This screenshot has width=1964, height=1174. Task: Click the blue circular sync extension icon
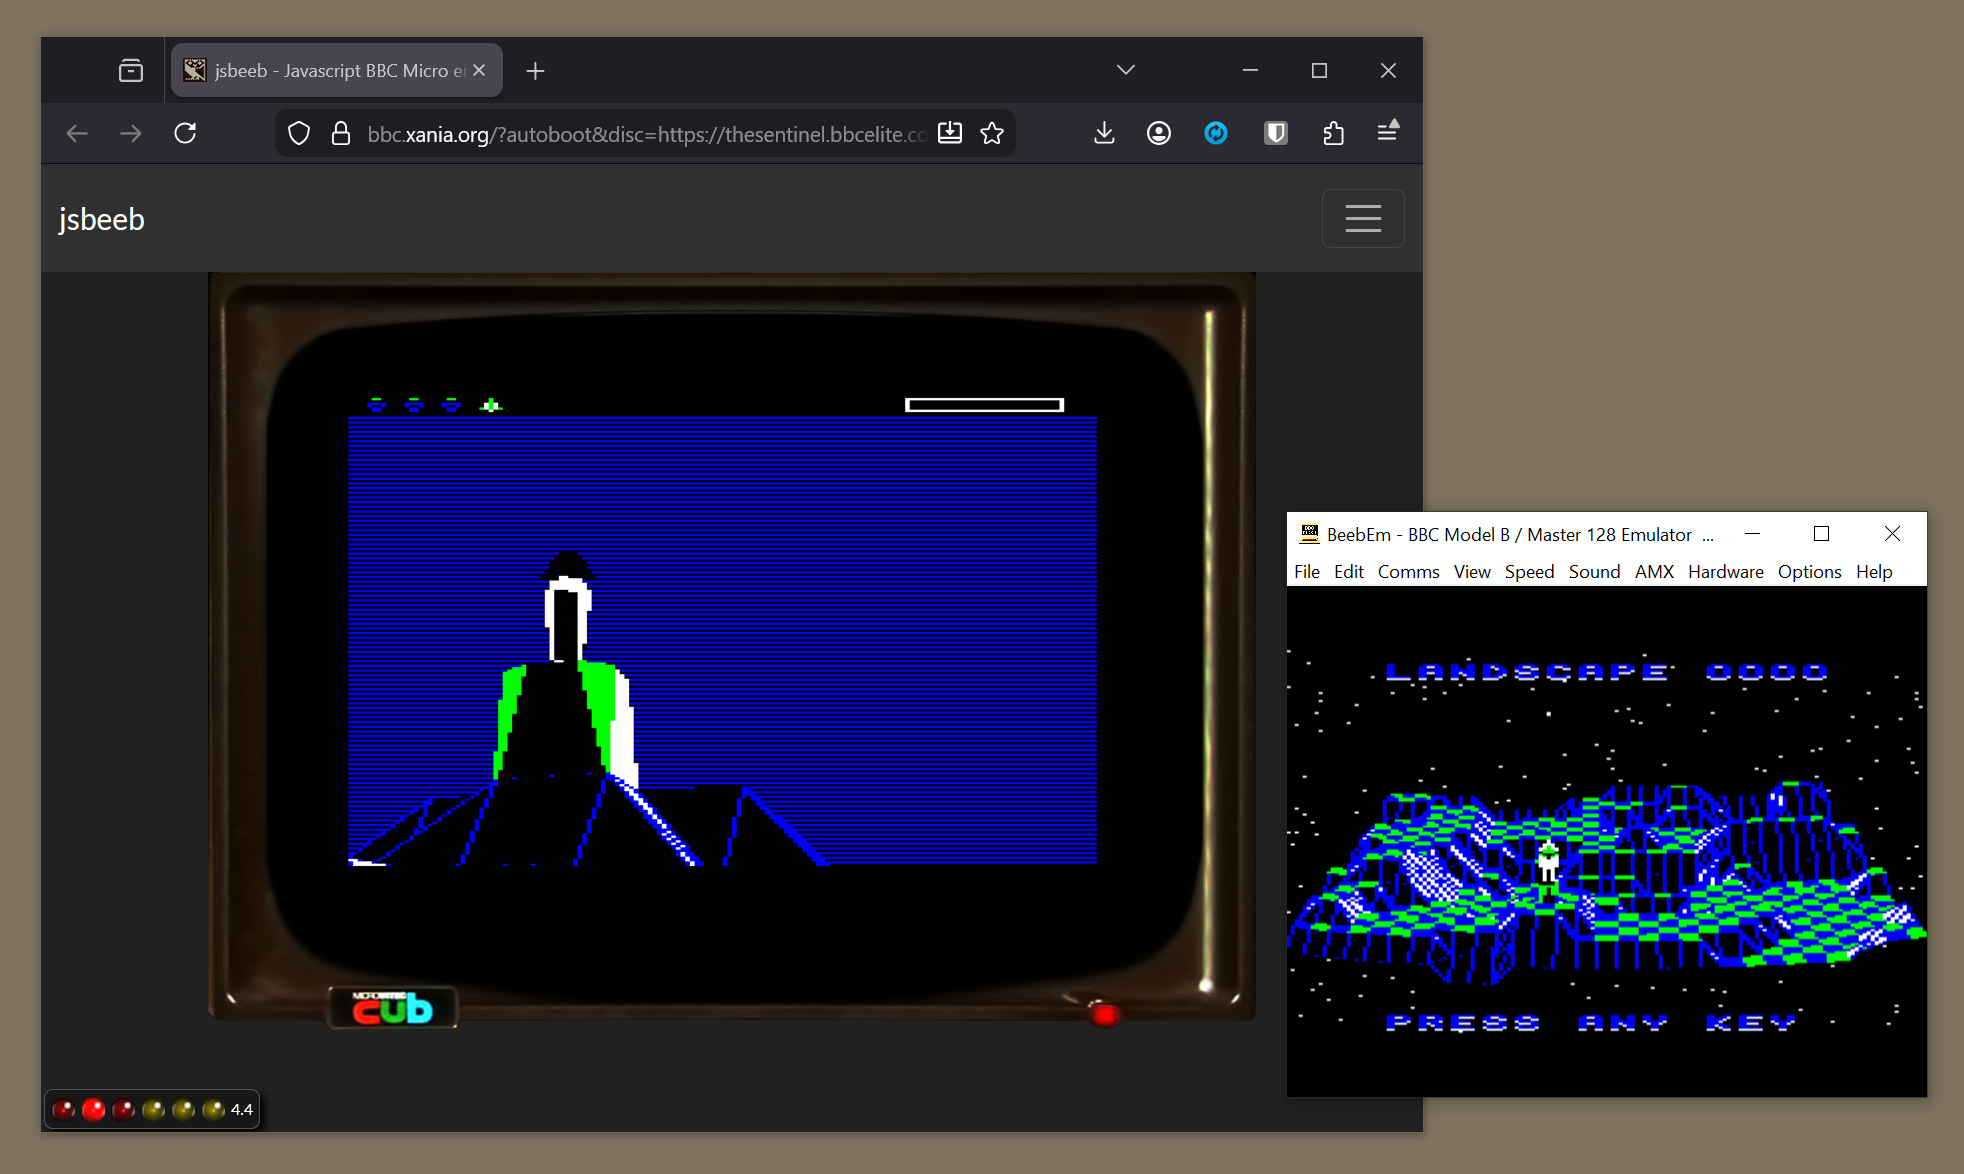tap(1217, 133)
